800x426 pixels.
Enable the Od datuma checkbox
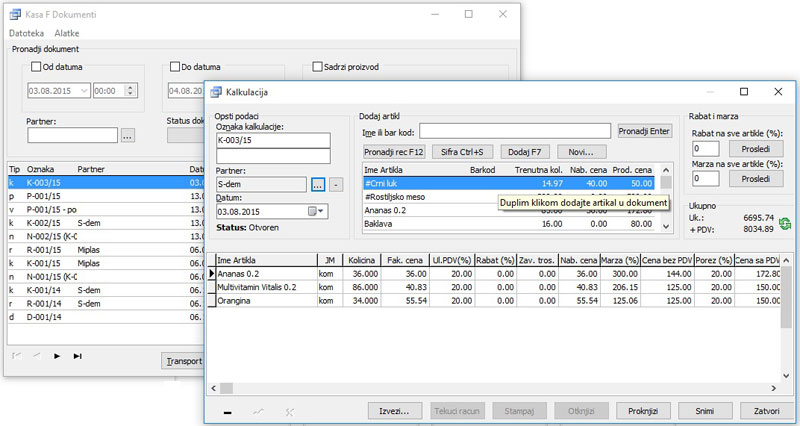tap(36, 67)
